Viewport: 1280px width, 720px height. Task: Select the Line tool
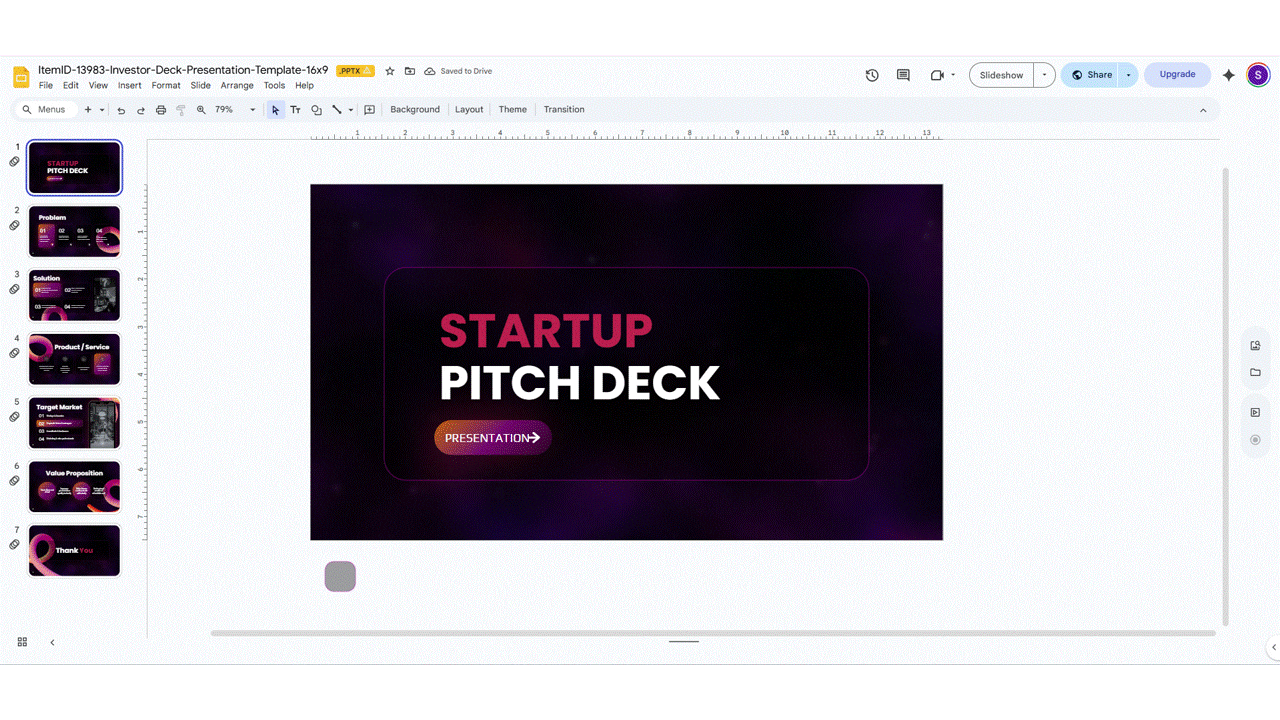pos(338,109)
